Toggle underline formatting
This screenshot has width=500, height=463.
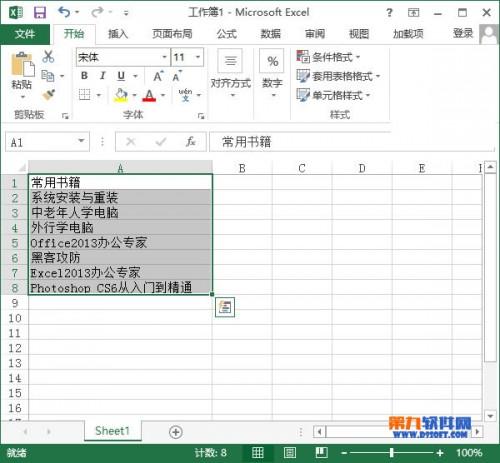[121, 76]
